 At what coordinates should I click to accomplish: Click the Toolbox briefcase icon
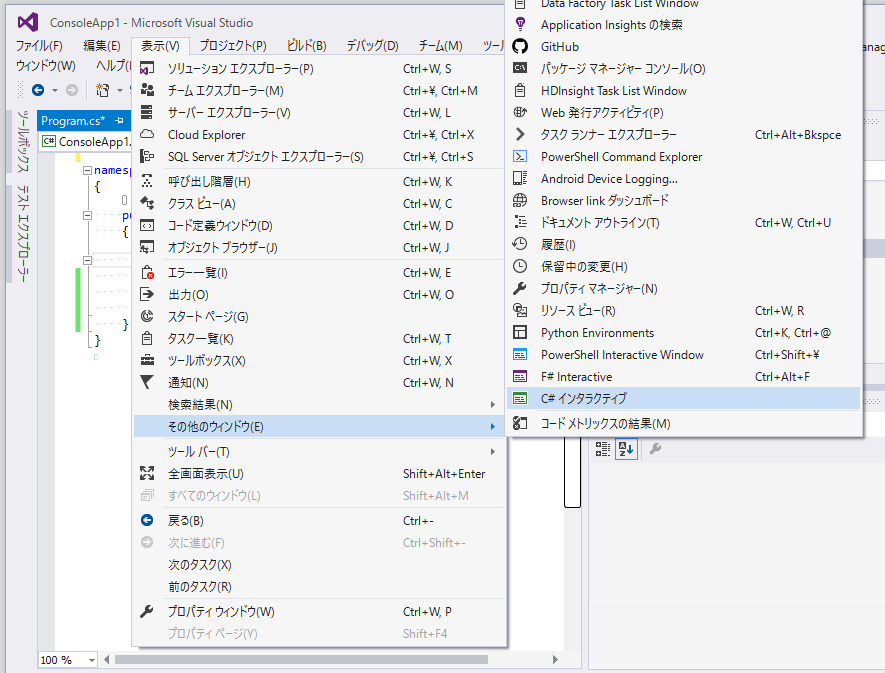pos(147,360)
